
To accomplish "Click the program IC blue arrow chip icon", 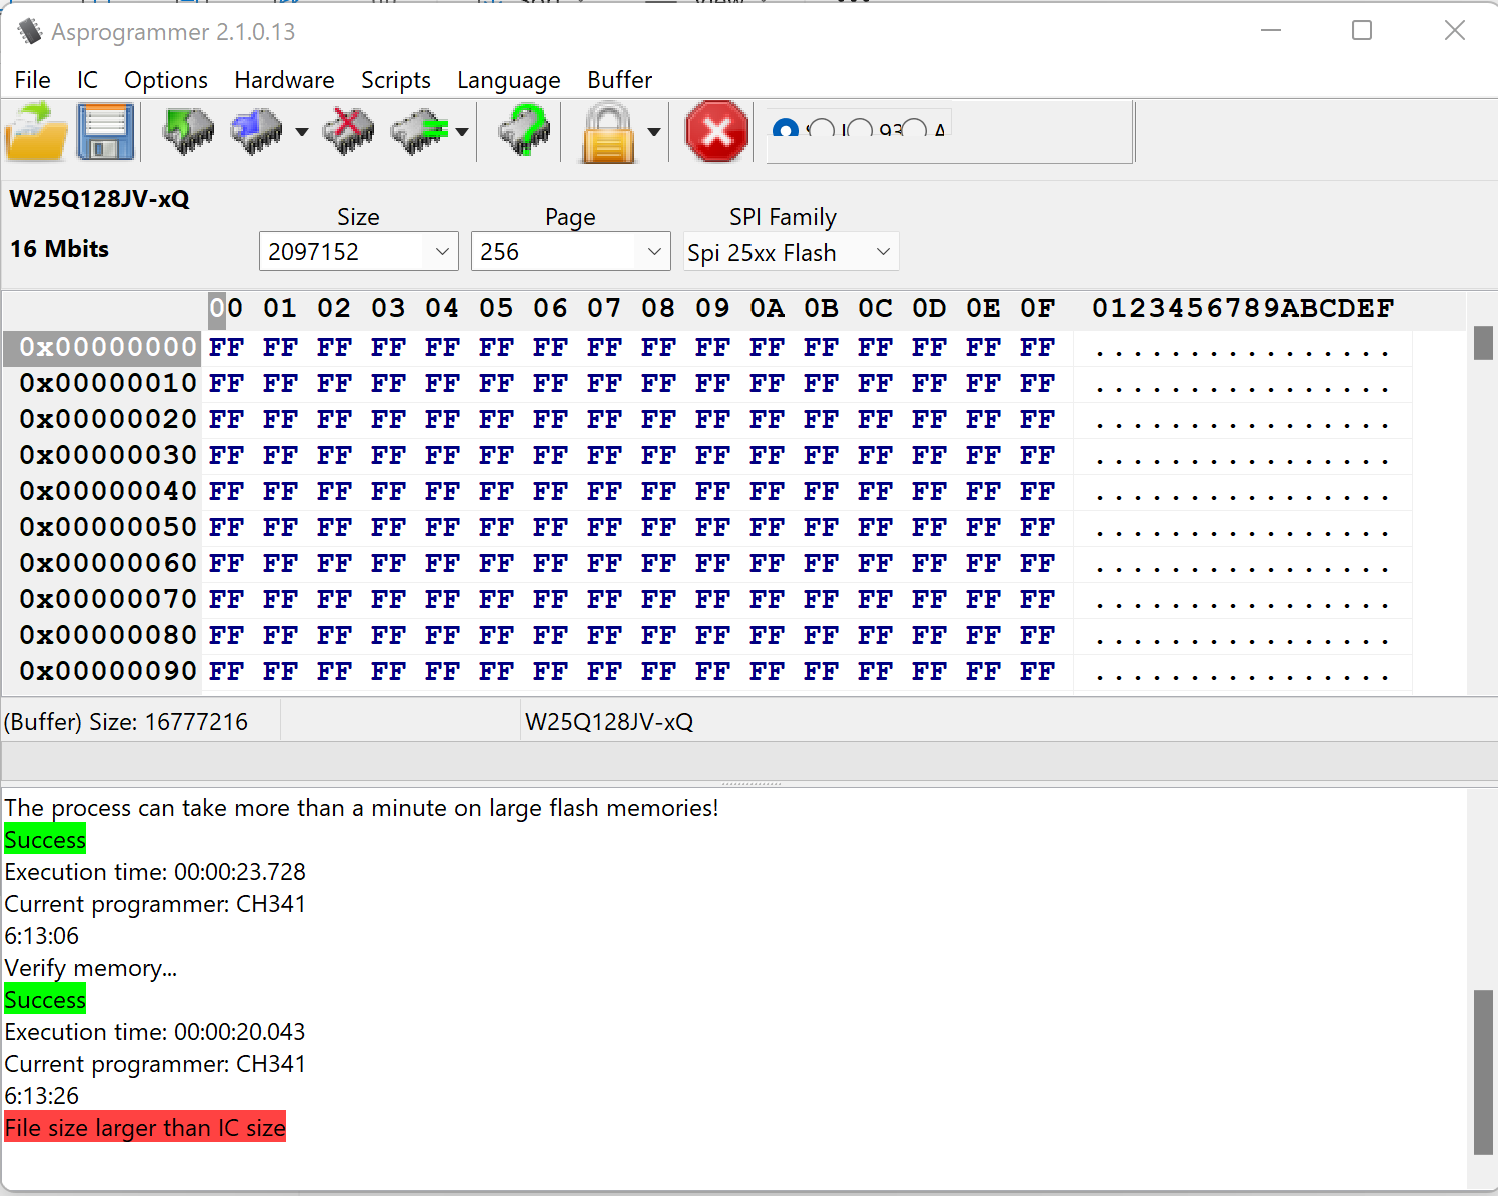I will (x=256, y=132).
